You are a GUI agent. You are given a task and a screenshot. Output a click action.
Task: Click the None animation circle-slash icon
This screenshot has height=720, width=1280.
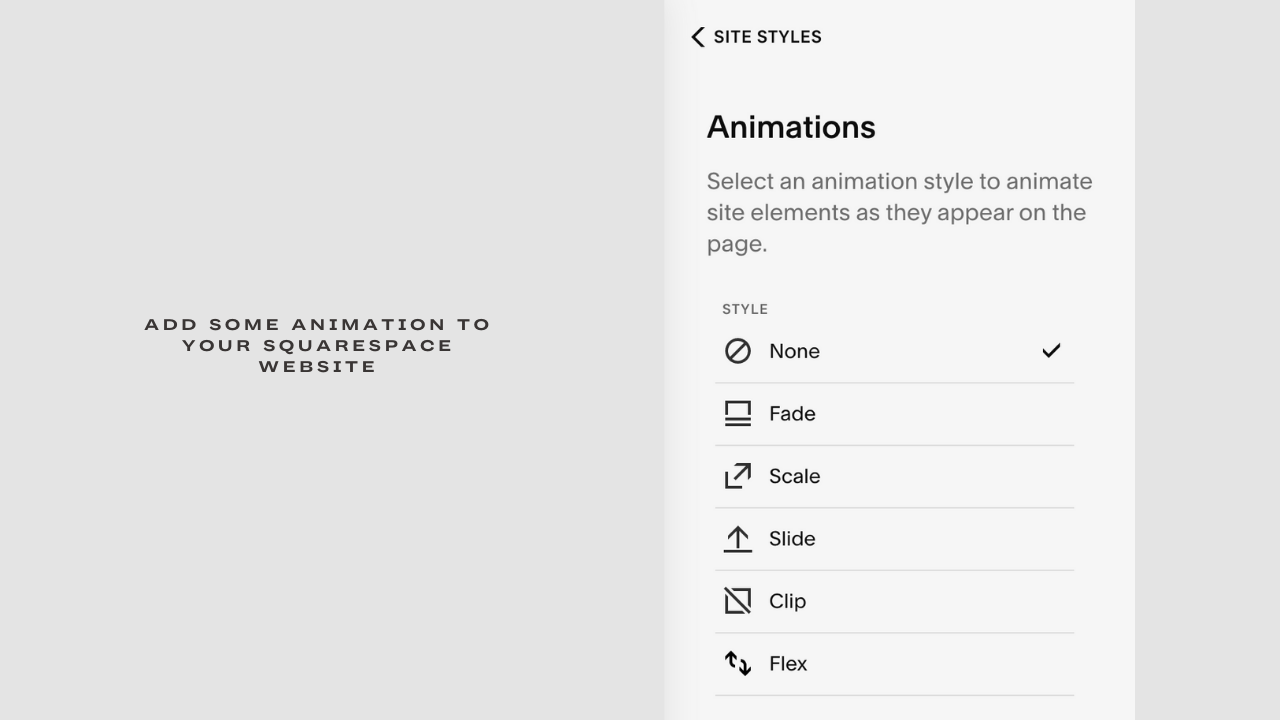[x=738, y=351]
